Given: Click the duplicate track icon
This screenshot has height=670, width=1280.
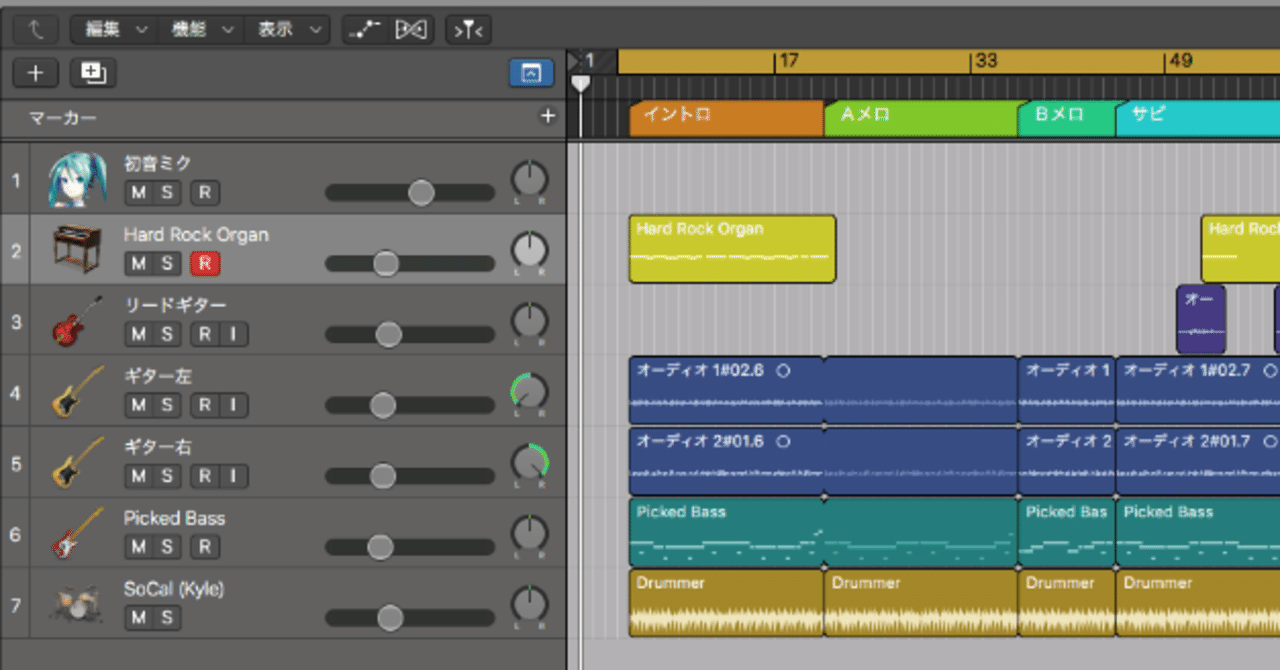Looking at the screenshot, I should tap(94, 73).
